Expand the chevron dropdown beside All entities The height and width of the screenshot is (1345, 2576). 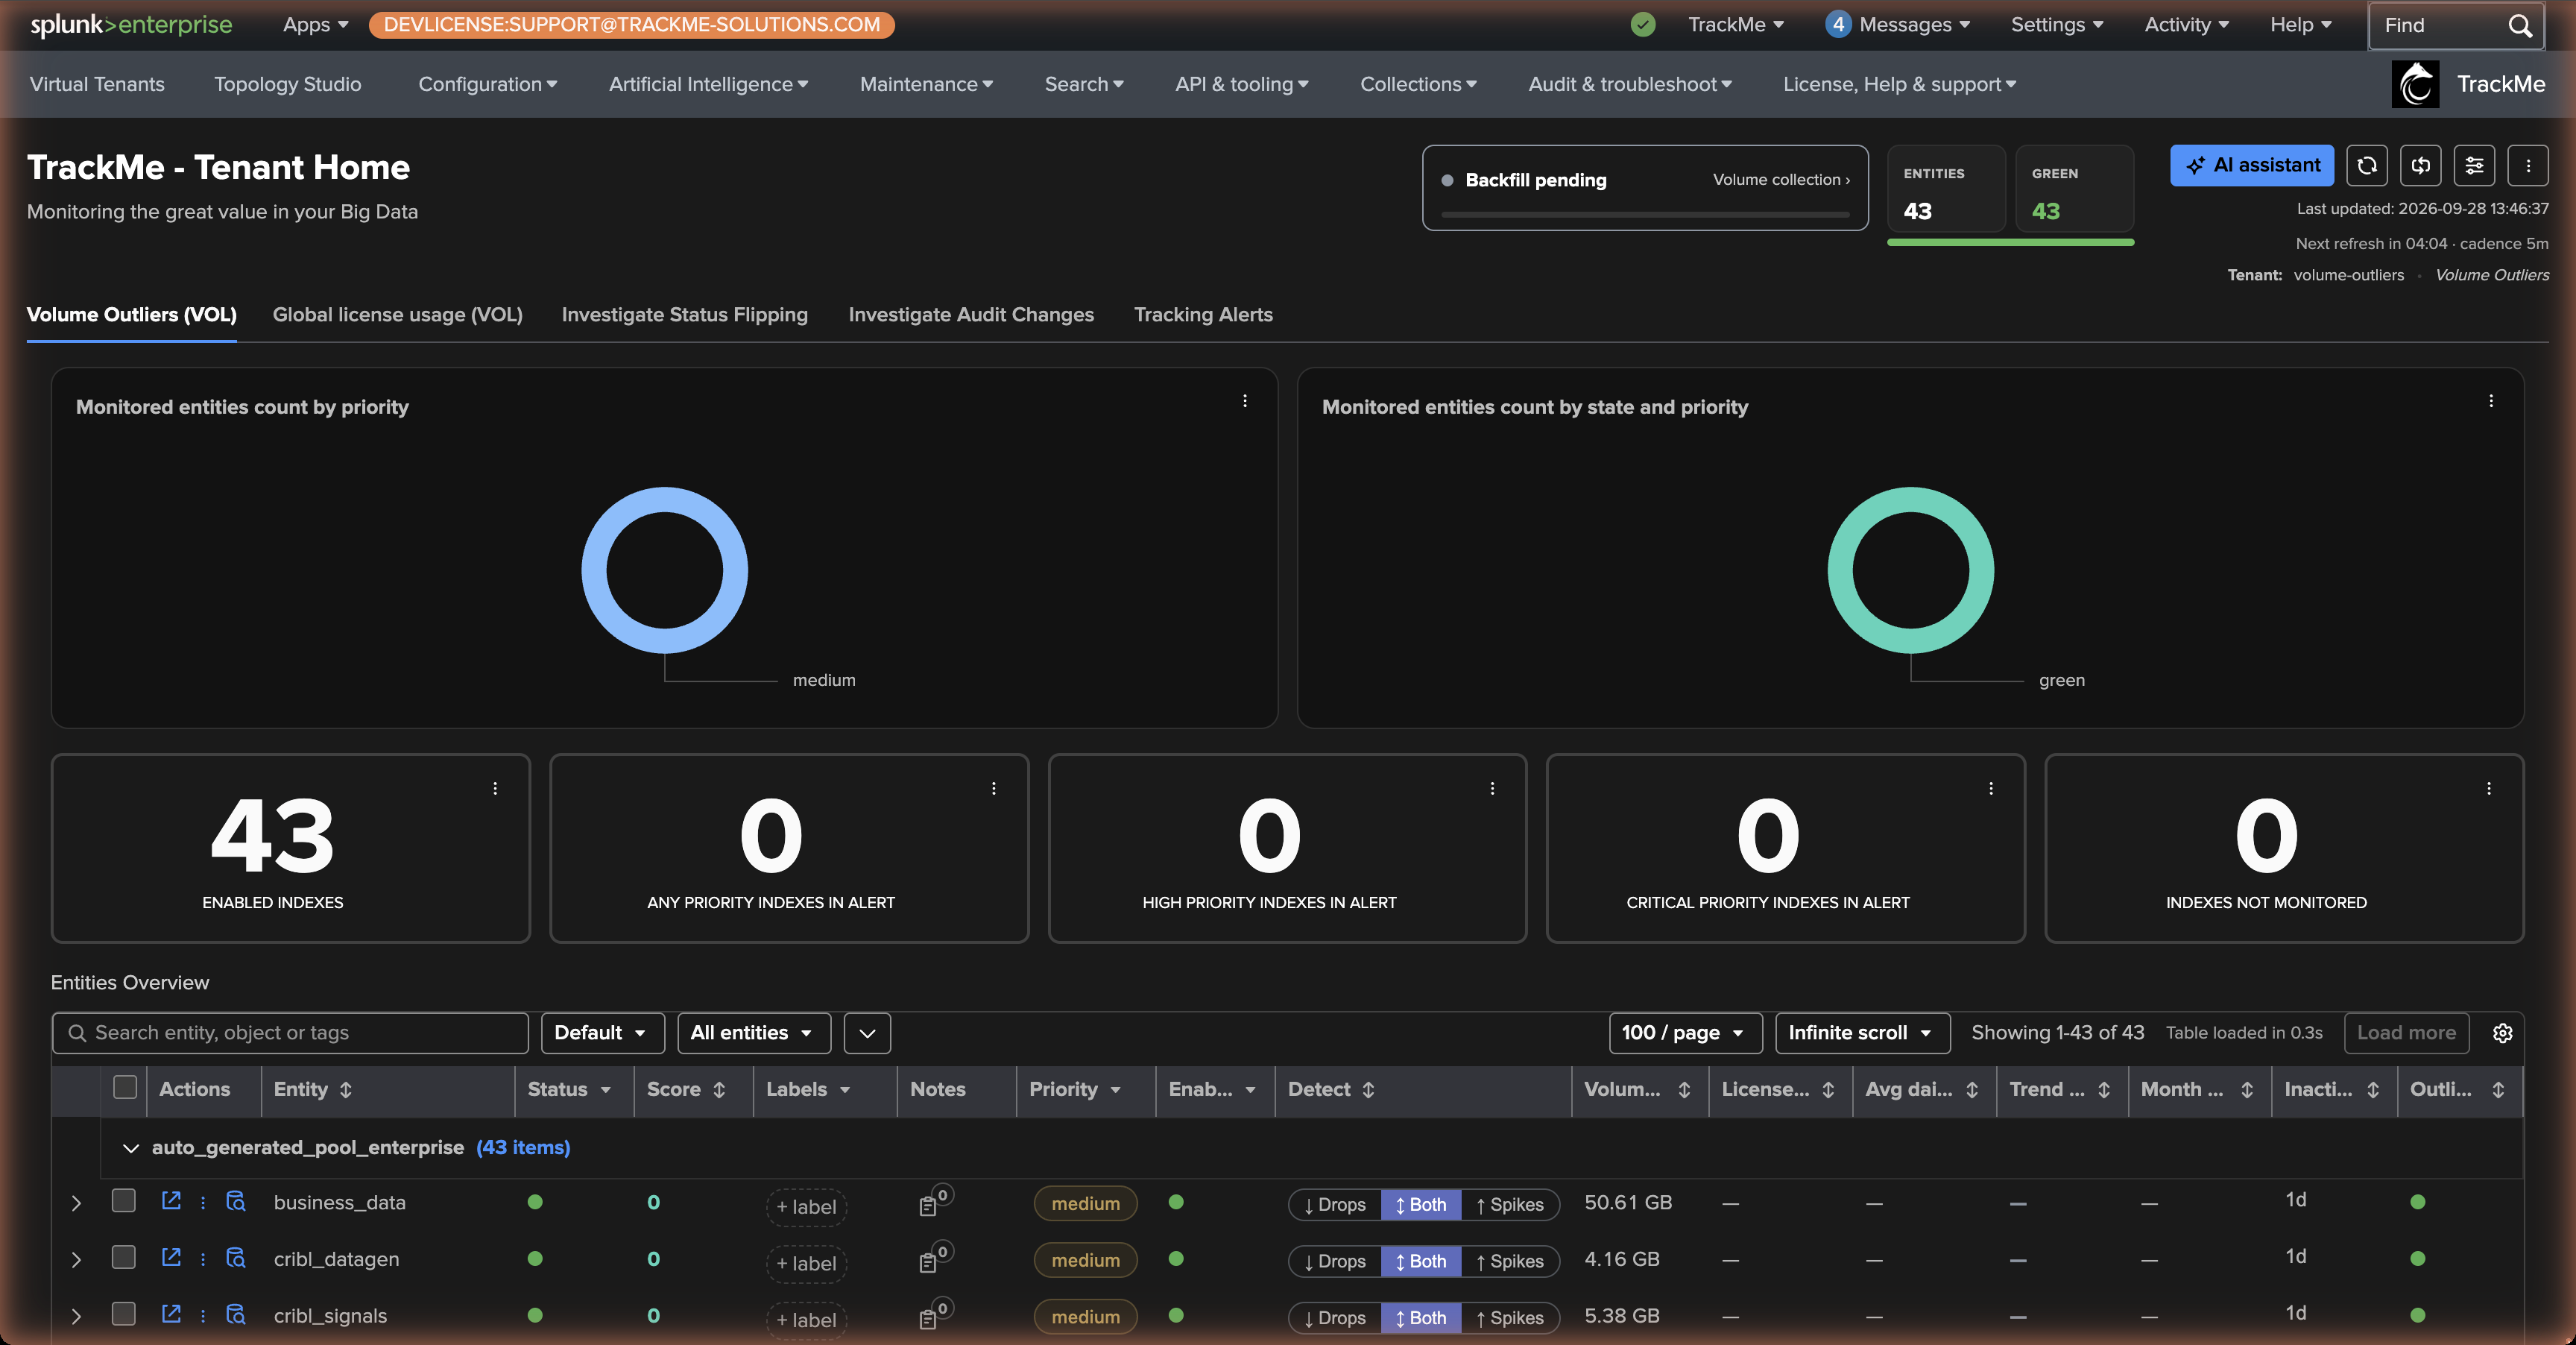pyautogui.click(x=867, y=1034)
